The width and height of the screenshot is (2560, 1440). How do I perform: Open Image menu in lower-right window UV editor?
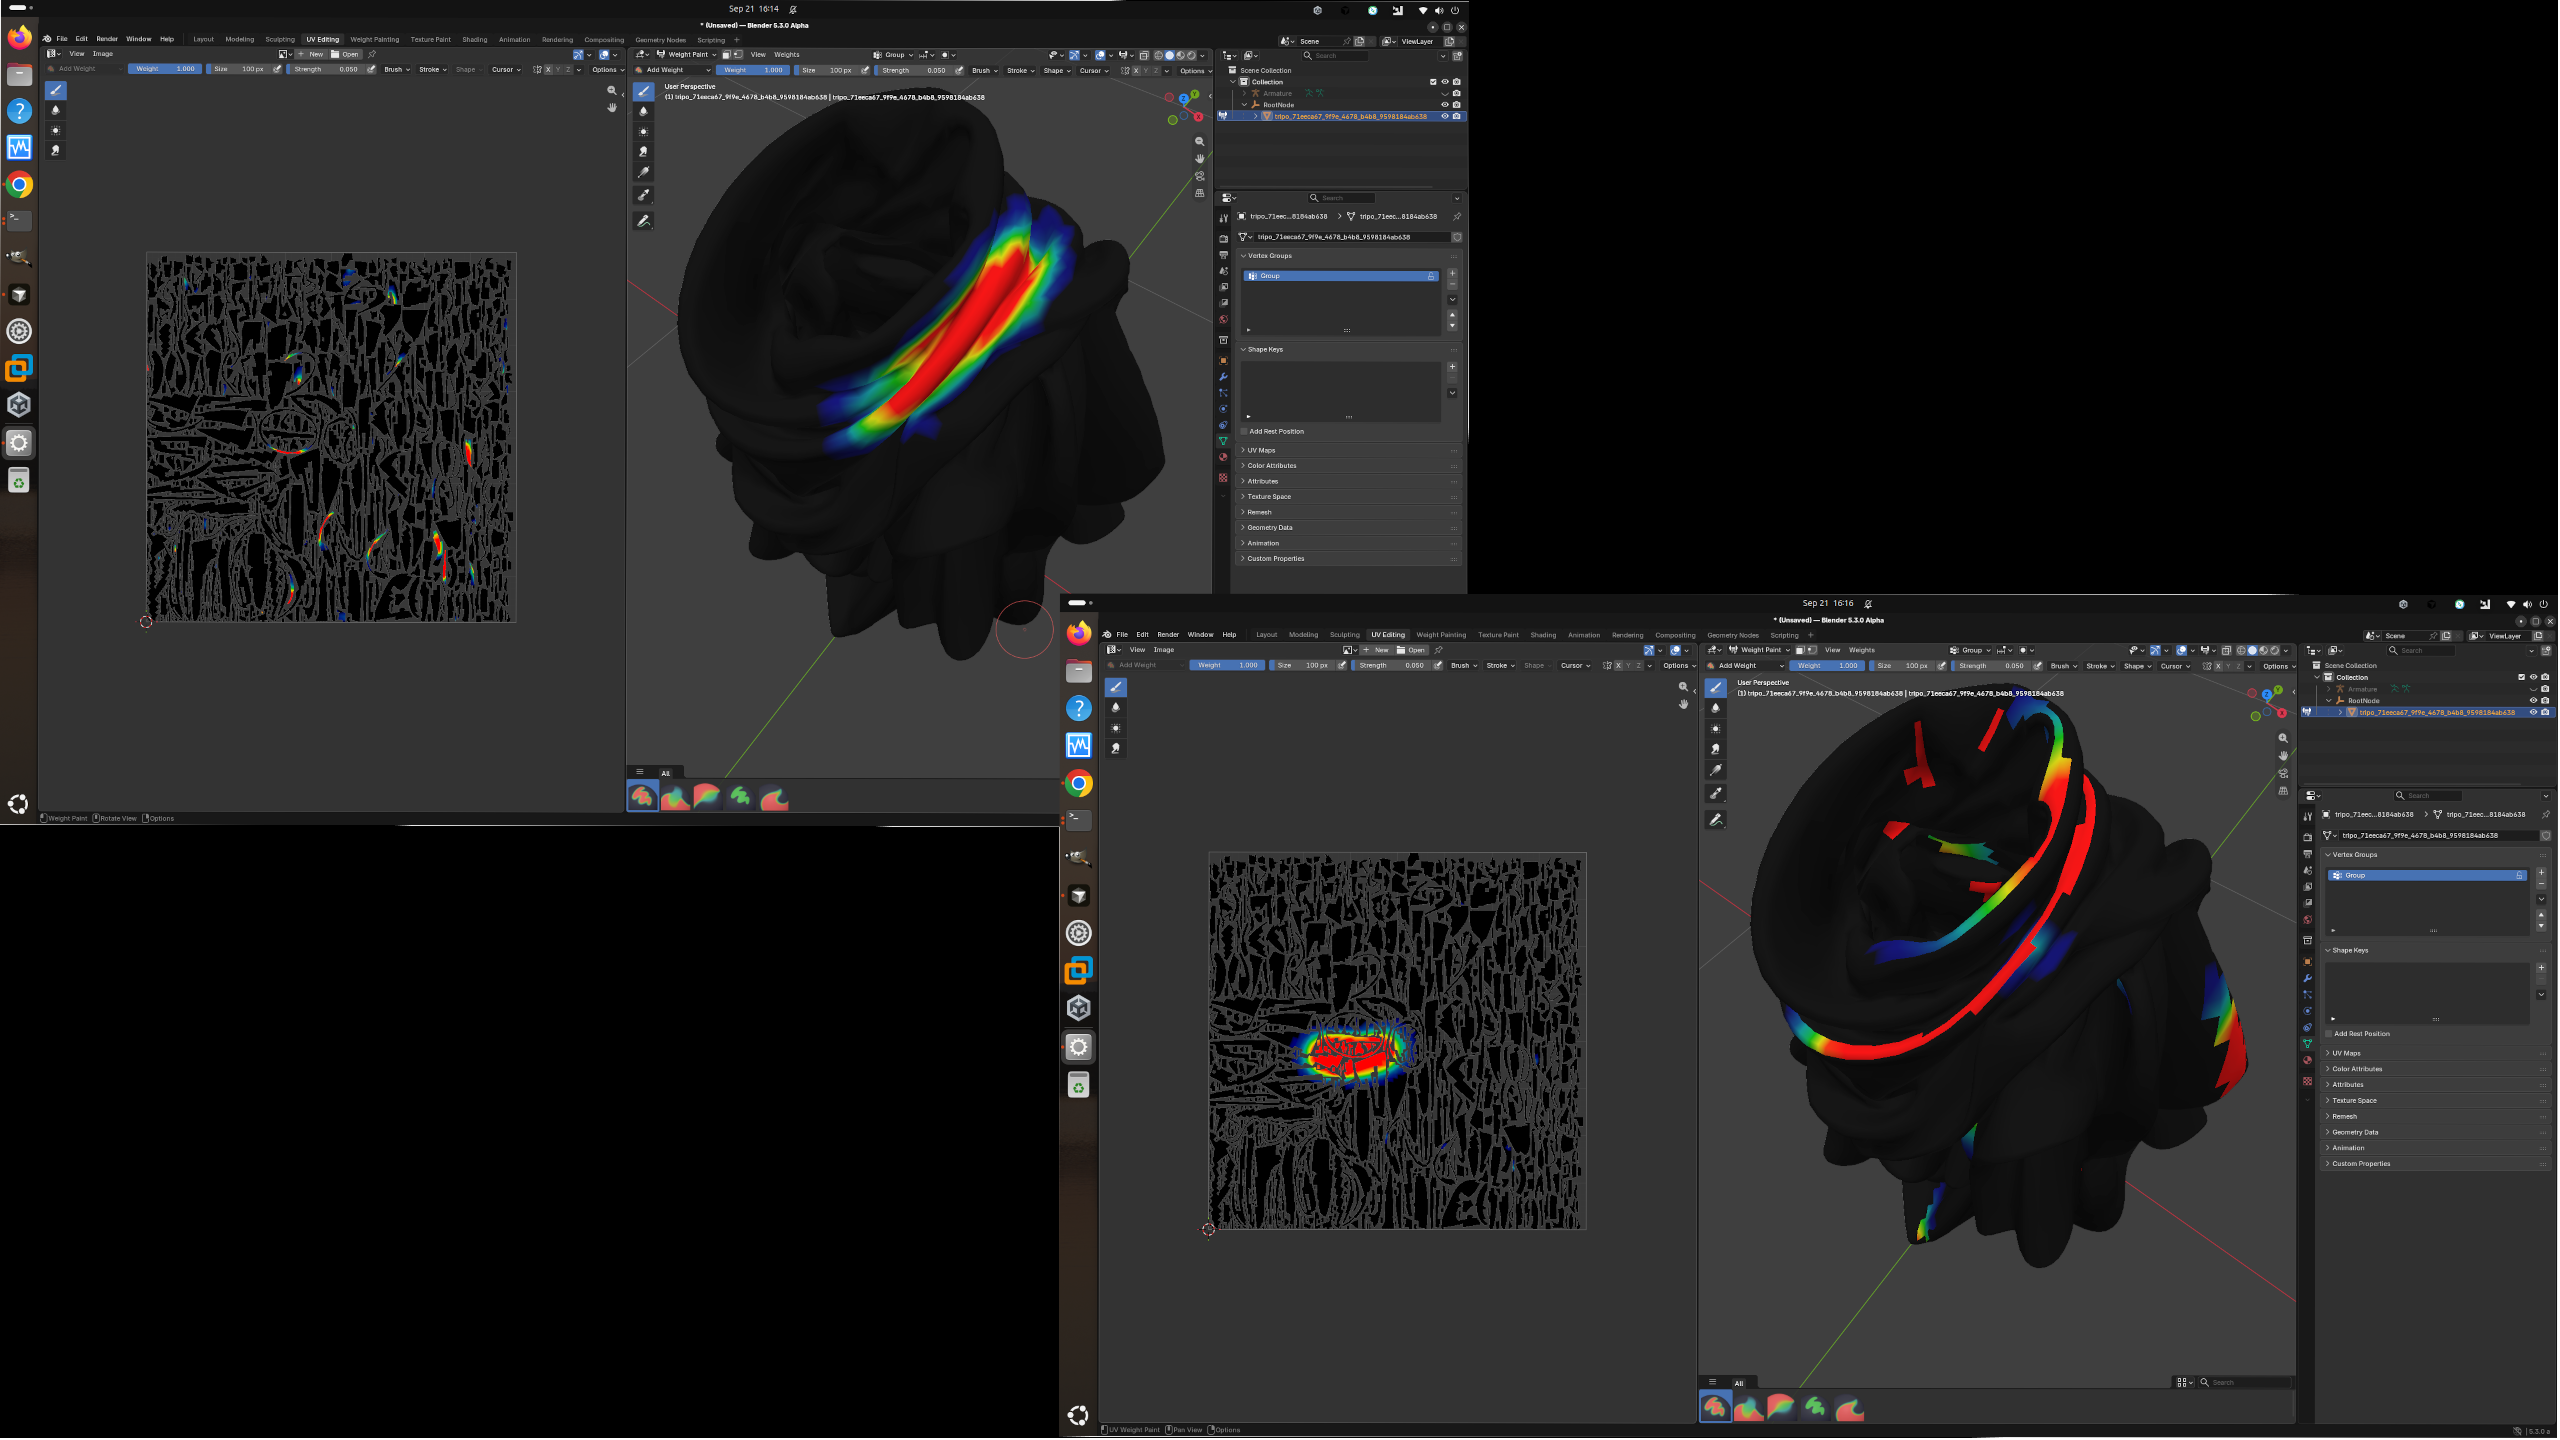coord(1164,650)
